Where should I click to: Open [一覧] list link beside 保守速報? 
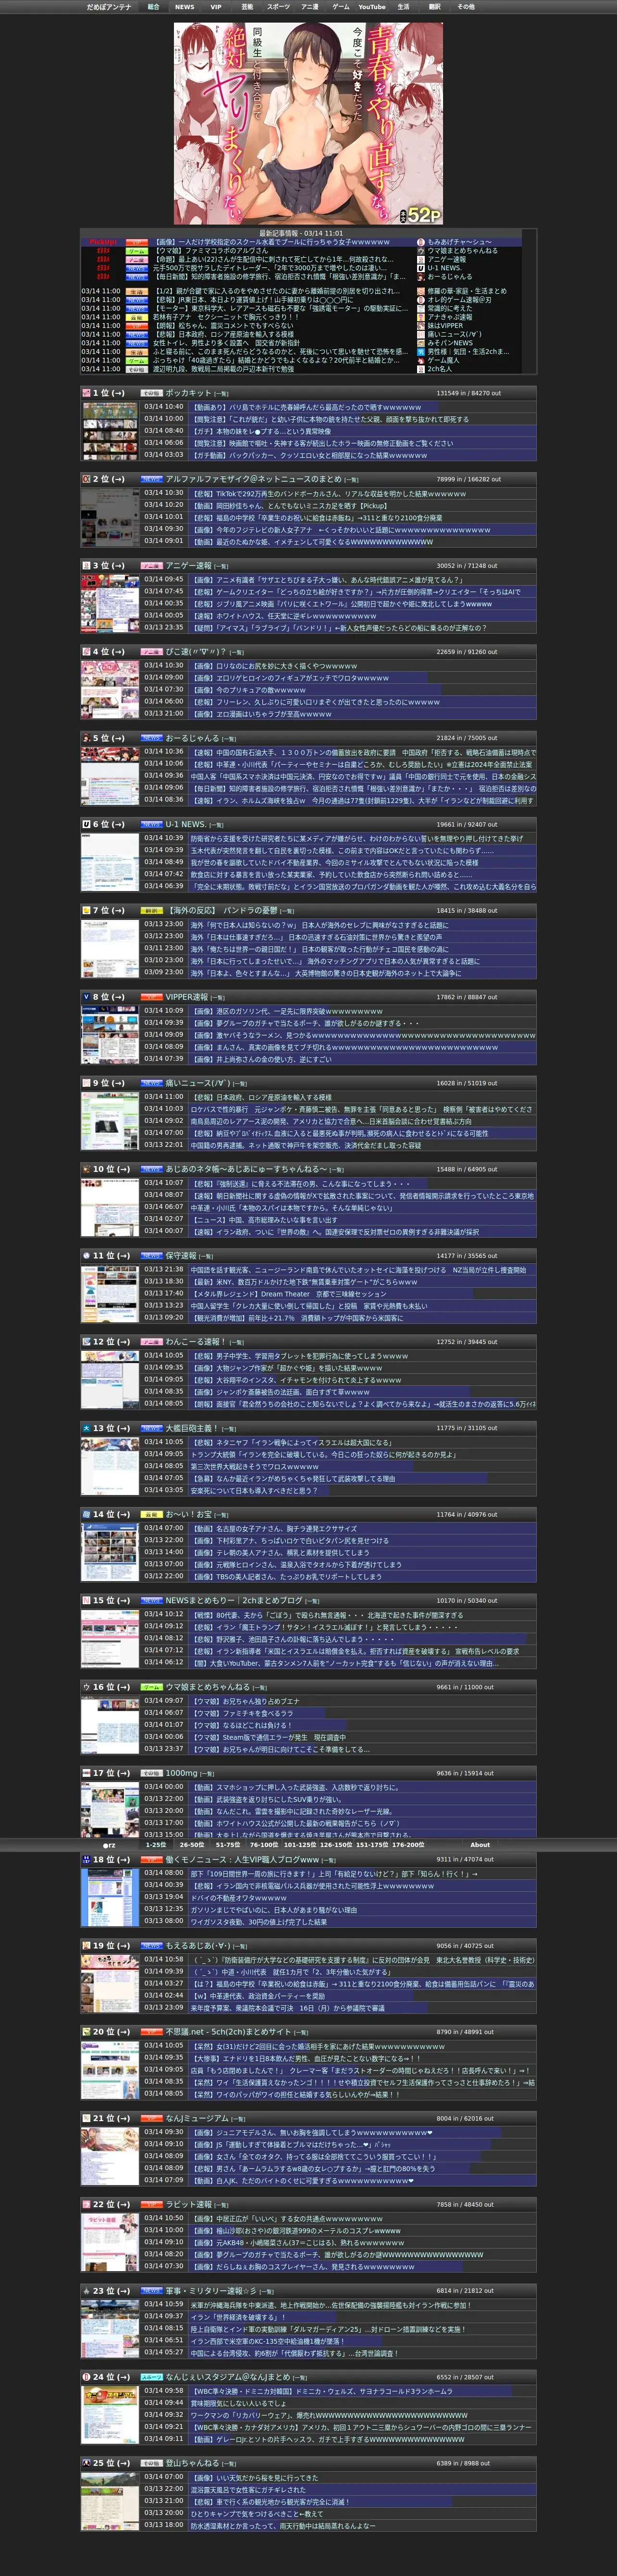point(206,1256)
